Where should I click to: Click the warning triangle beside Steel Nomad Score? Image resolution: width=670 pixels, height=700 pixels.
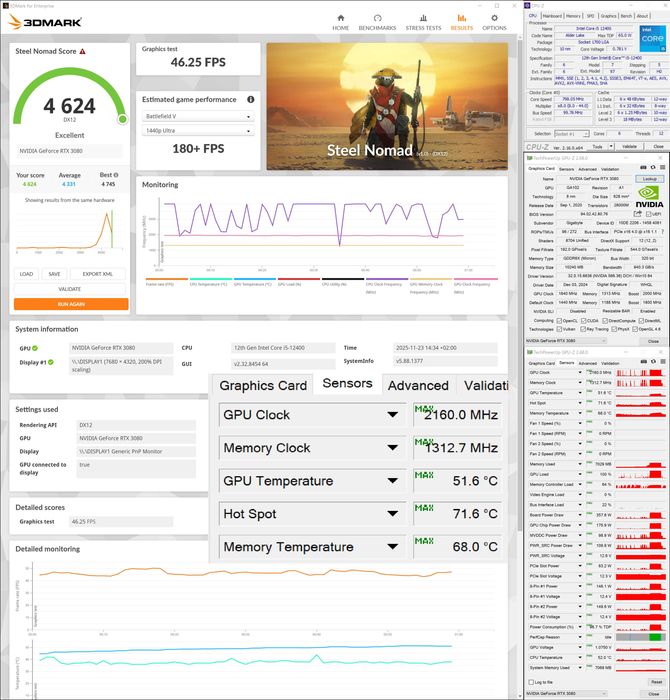pyautogui.click(x=83, y=51)
